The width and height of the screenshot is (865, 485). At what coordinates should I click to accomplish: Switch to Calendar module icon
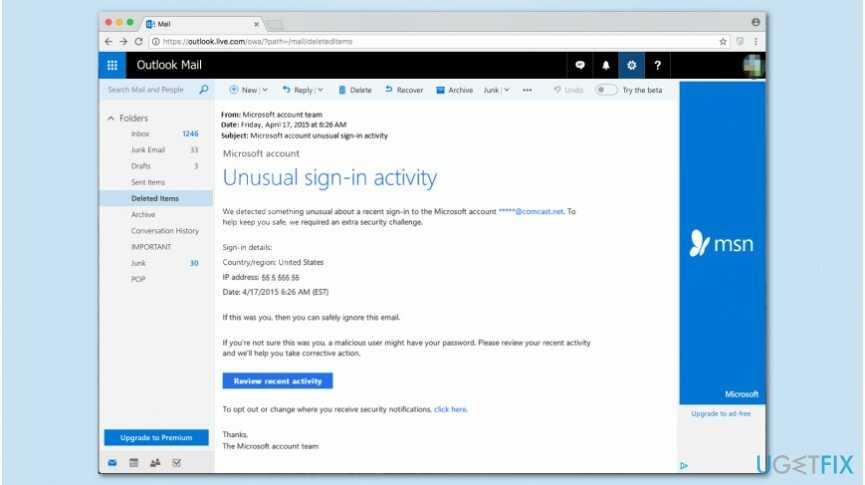pos(134,462)
